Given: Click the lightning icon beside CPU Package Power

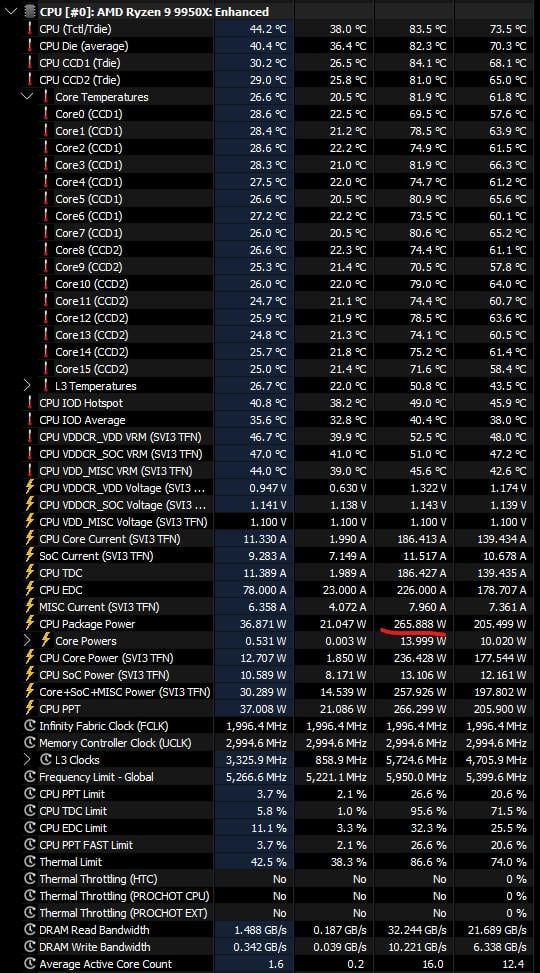Looking at the screenshot, I should pyautogui.click(x=29, y=624).
